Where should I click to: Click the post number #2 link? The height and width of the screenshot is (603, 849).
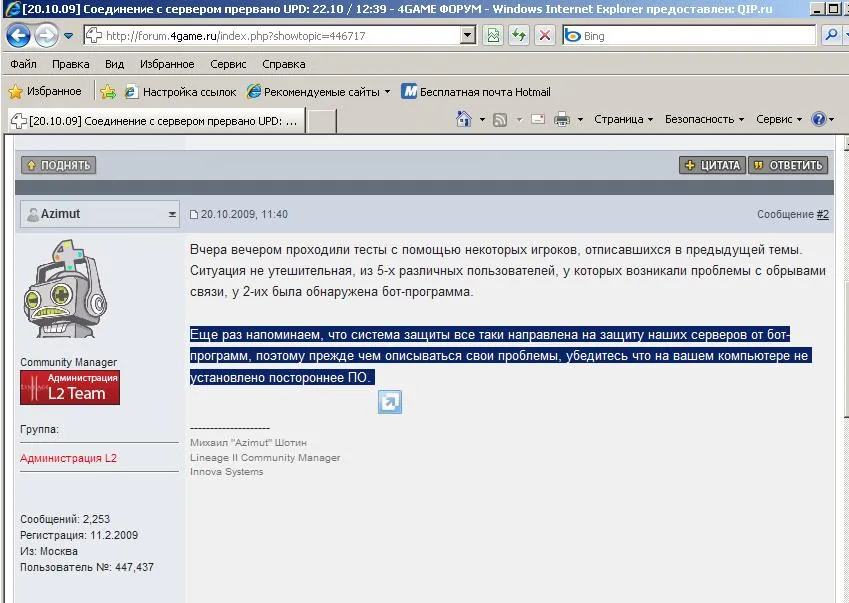click(822, 215)
